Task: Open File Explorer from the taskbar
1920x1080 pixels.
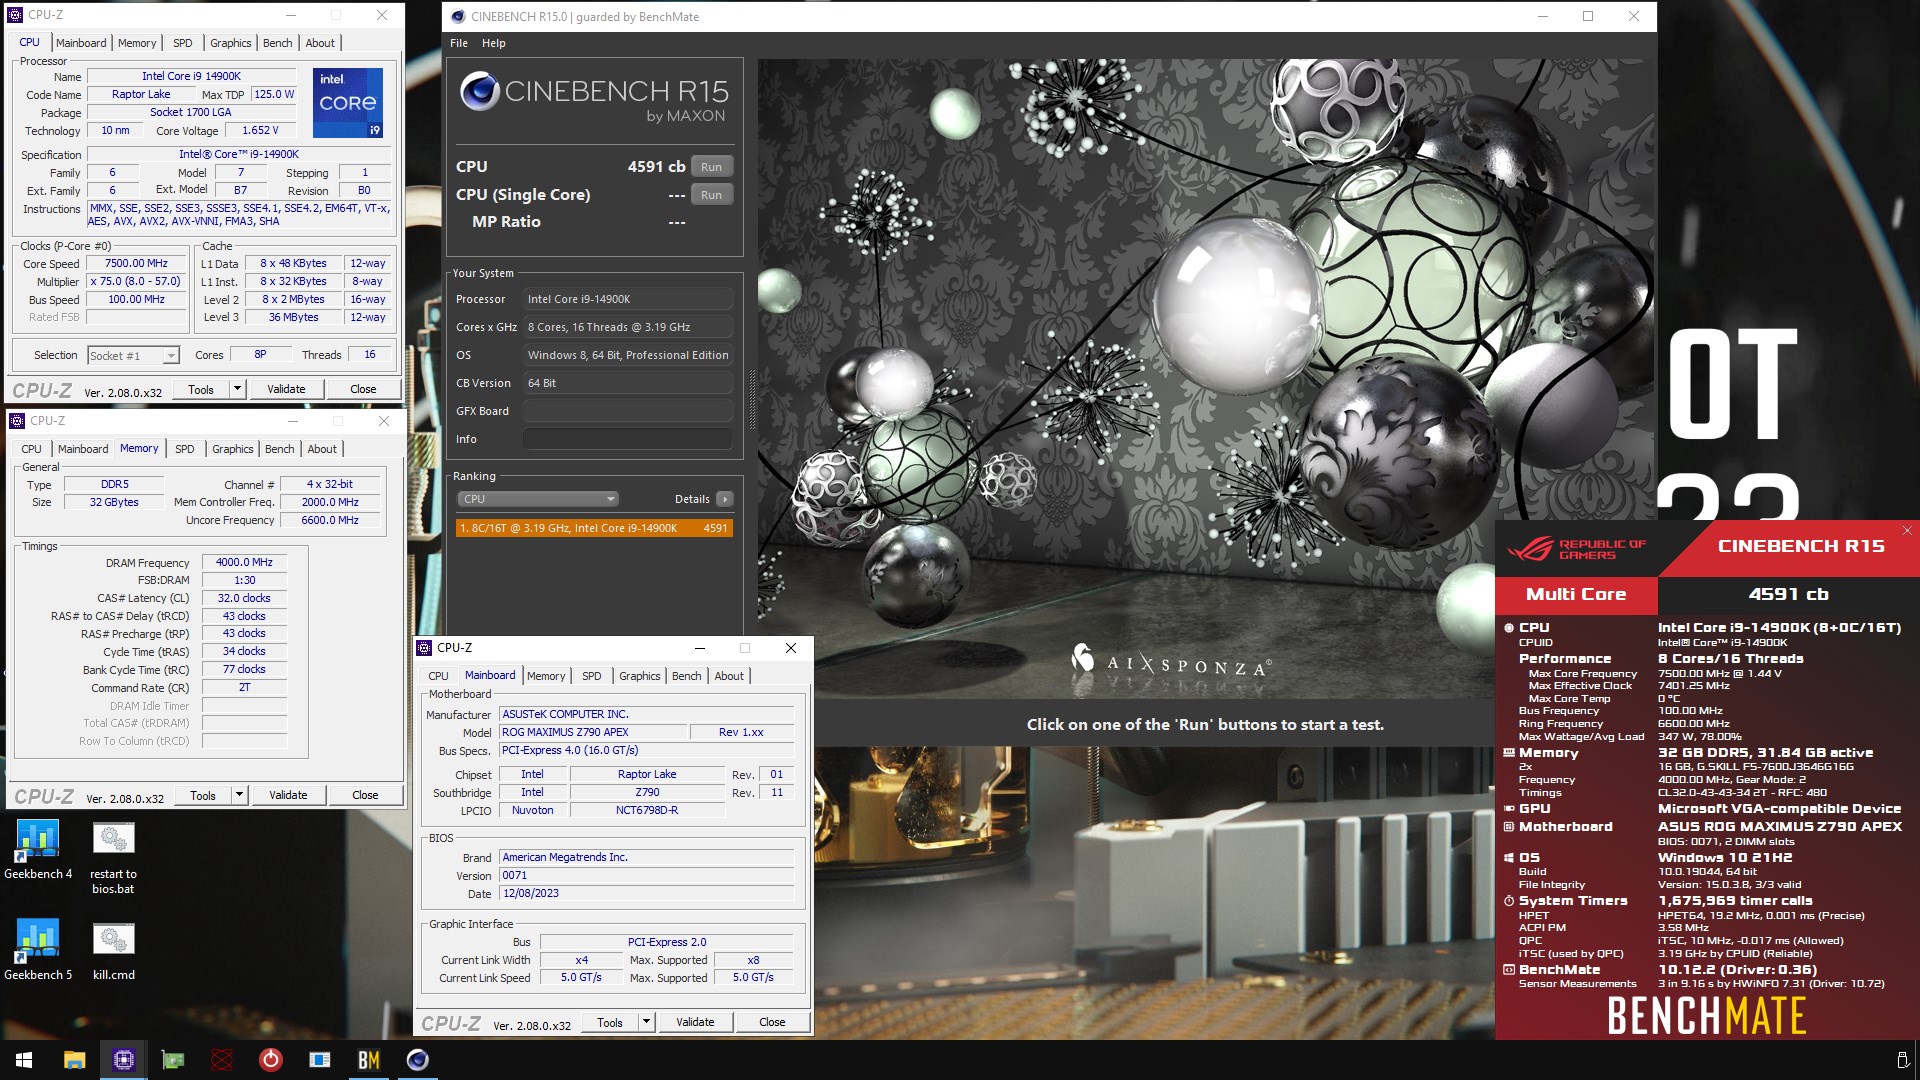Action: [74, 1060]
